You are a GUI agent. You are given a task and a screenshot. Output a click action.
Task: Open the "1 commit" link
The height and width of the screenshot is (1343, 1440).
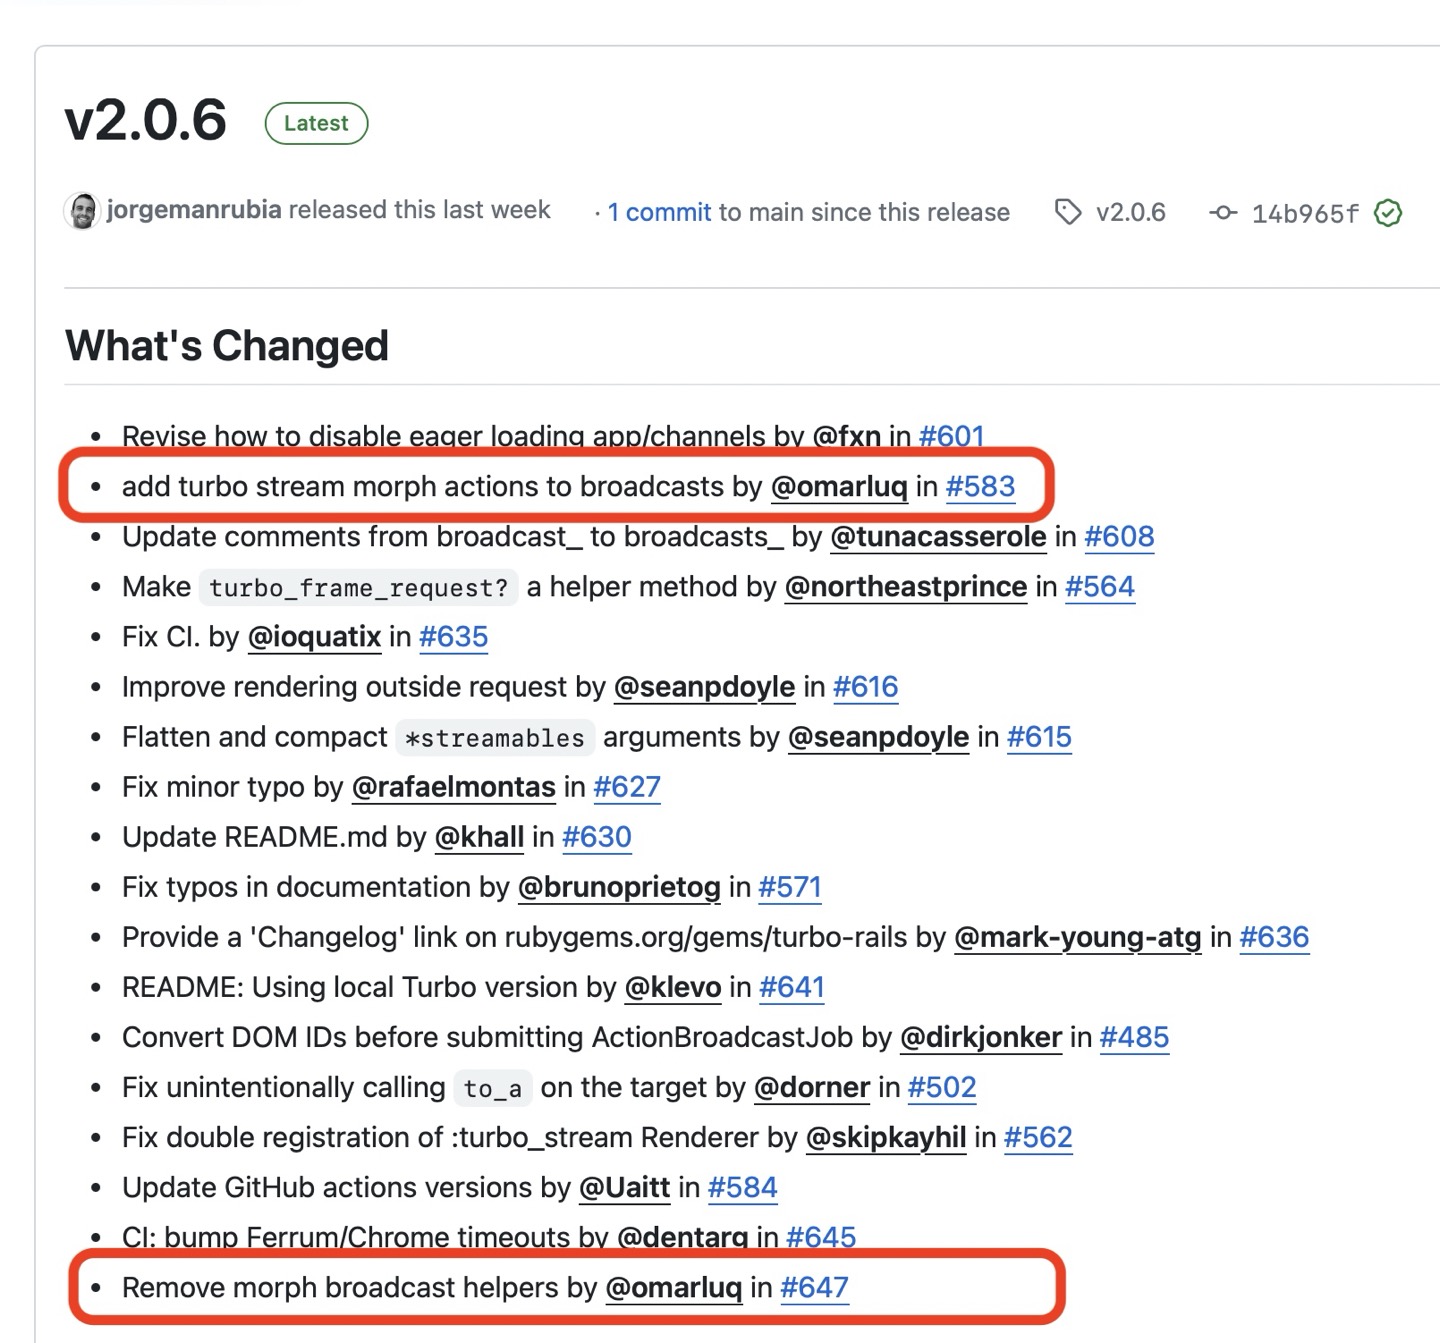(x=659, y=212)
